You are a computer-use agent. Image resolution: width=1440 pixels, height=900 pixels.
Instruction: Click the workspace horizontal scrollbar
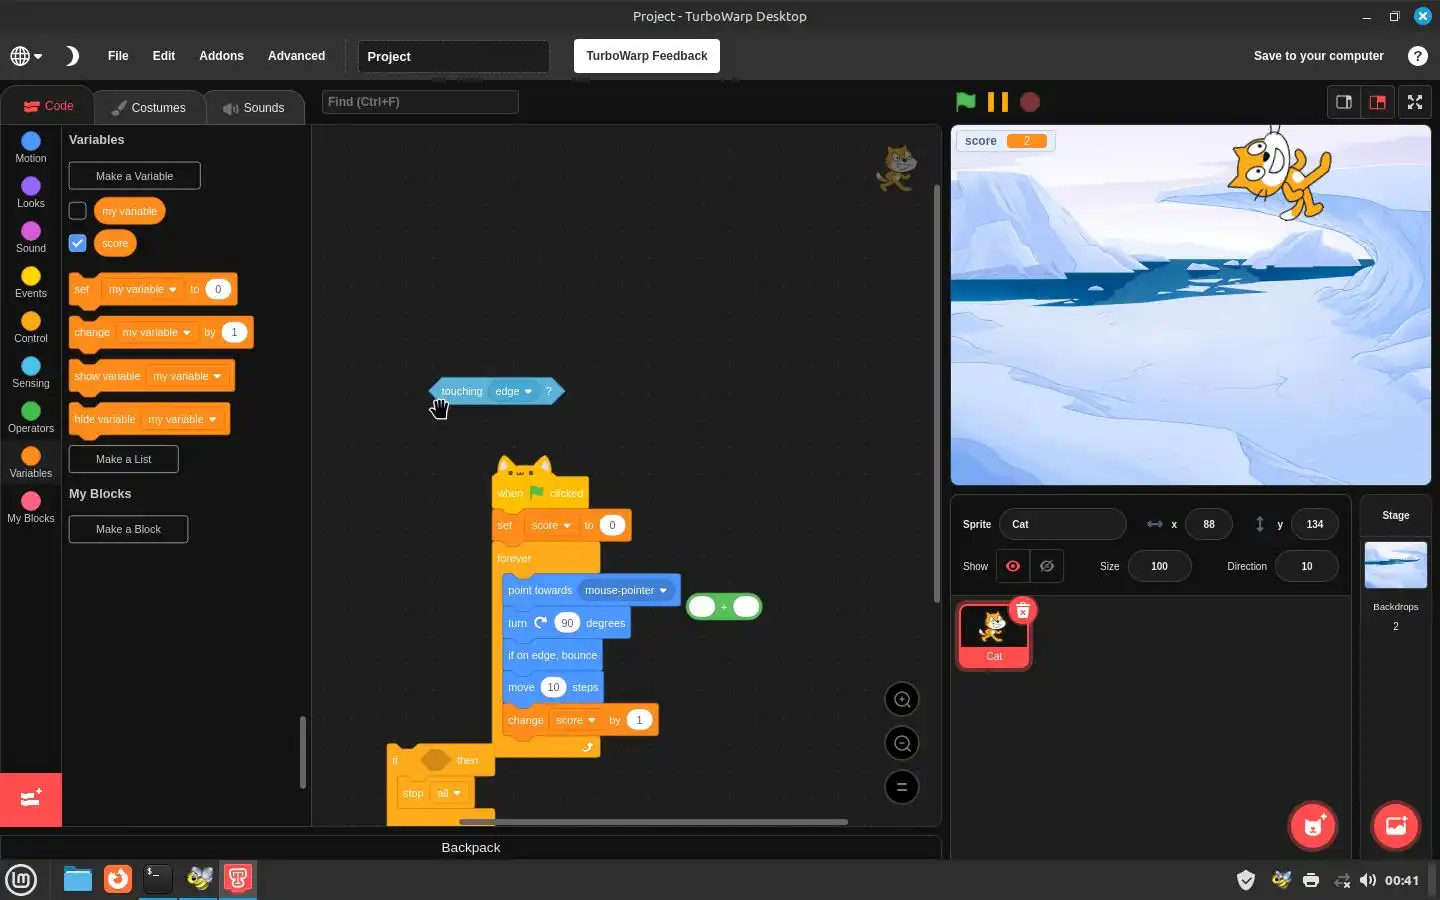[653, 822]
